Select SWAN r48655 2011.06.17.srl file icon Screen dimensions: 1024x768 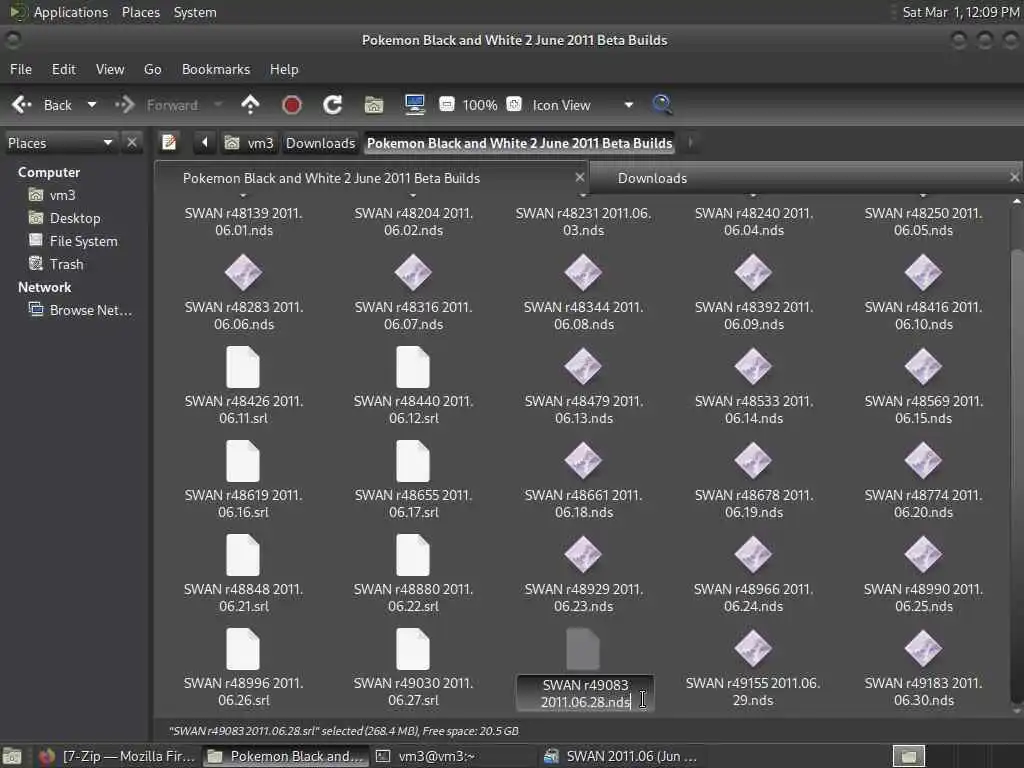click(x=413, y=461)
